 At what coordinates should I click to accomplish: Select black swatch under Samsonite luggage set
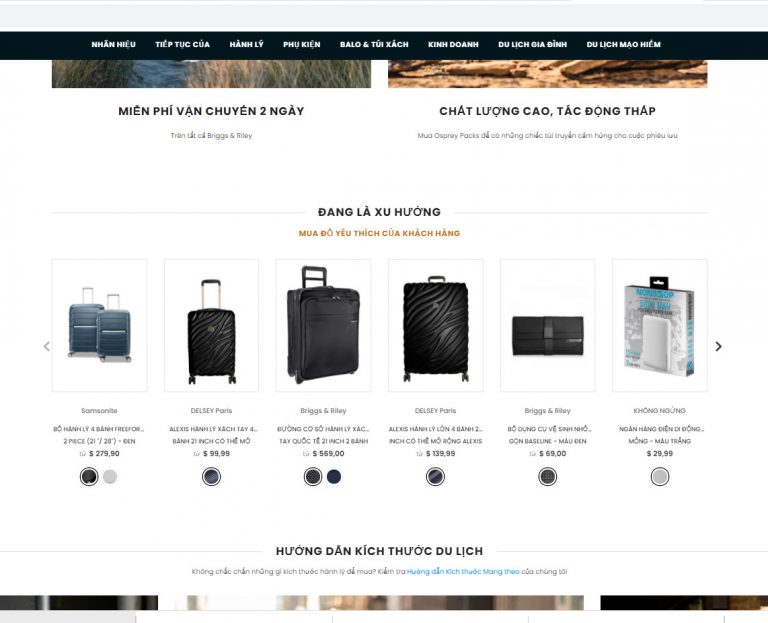pos(89,477)
